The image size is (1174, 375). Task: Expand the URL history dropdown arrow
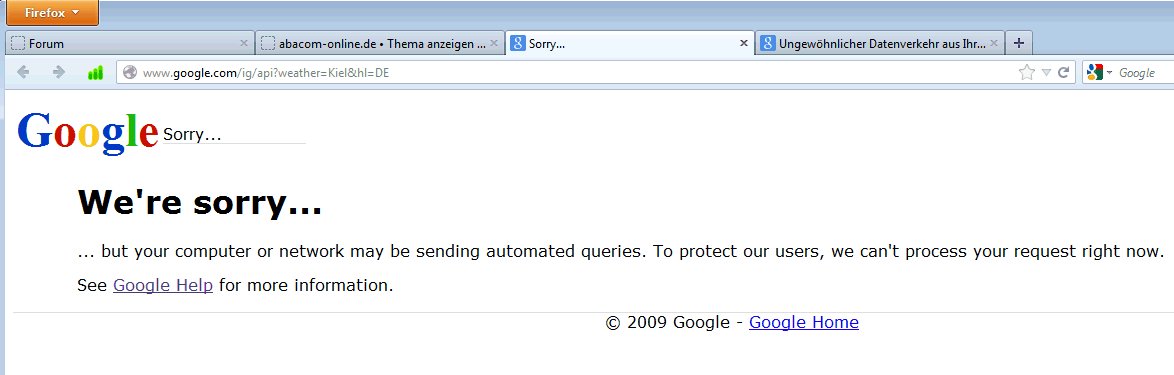(1046, 73)
